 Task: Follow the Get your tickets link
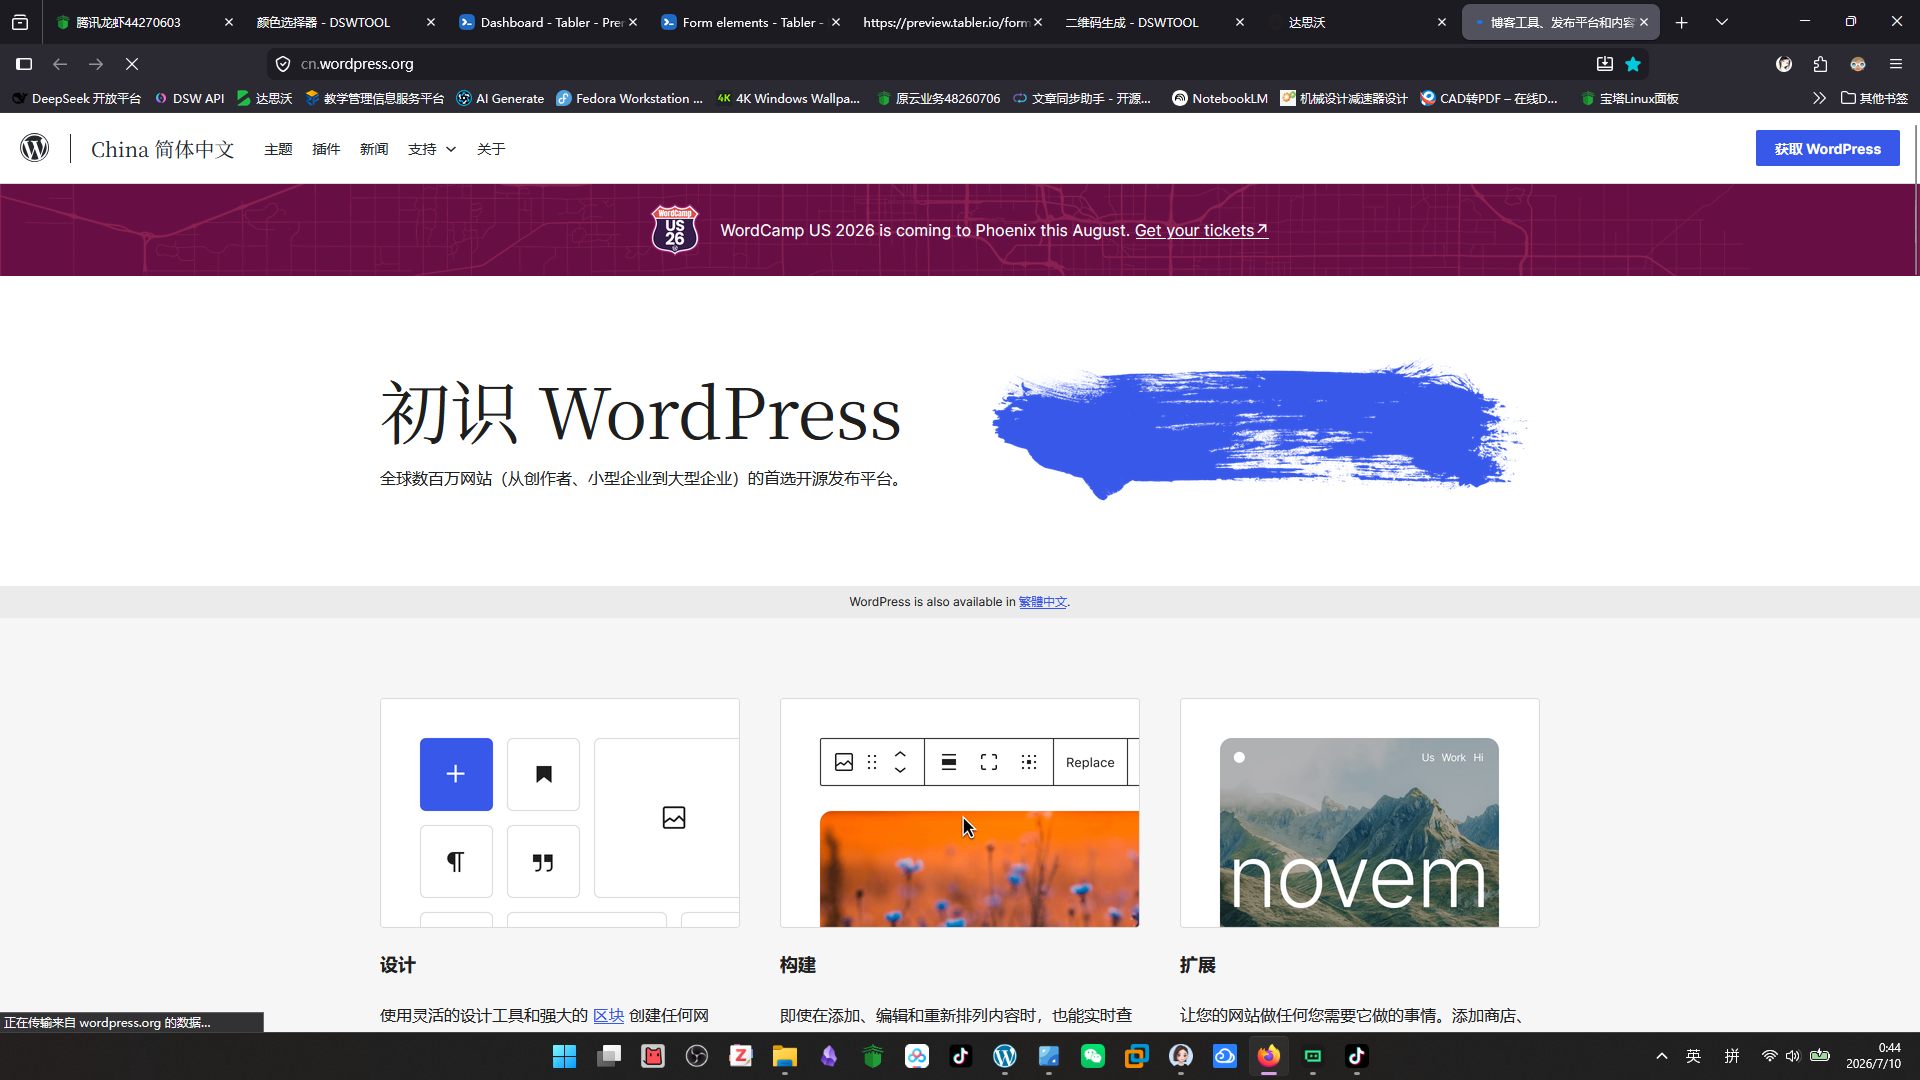pos(1201,230)
